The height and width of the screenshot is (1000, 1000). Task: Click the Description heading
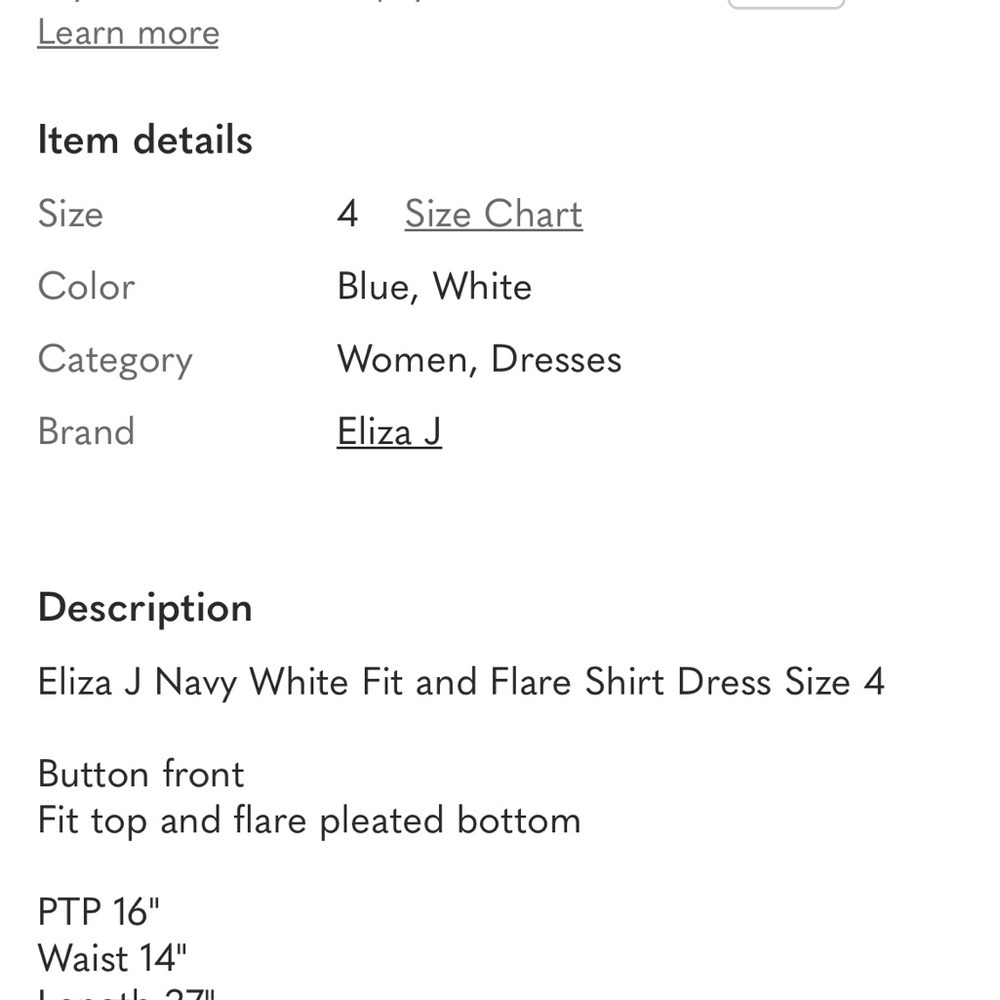coord(145,608)
